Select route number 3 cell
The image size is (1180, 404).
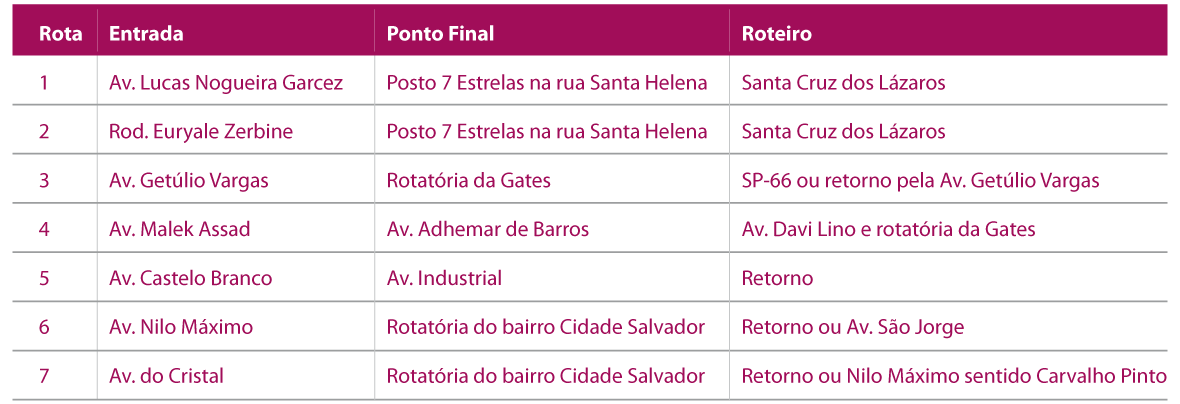coord(44,181)
